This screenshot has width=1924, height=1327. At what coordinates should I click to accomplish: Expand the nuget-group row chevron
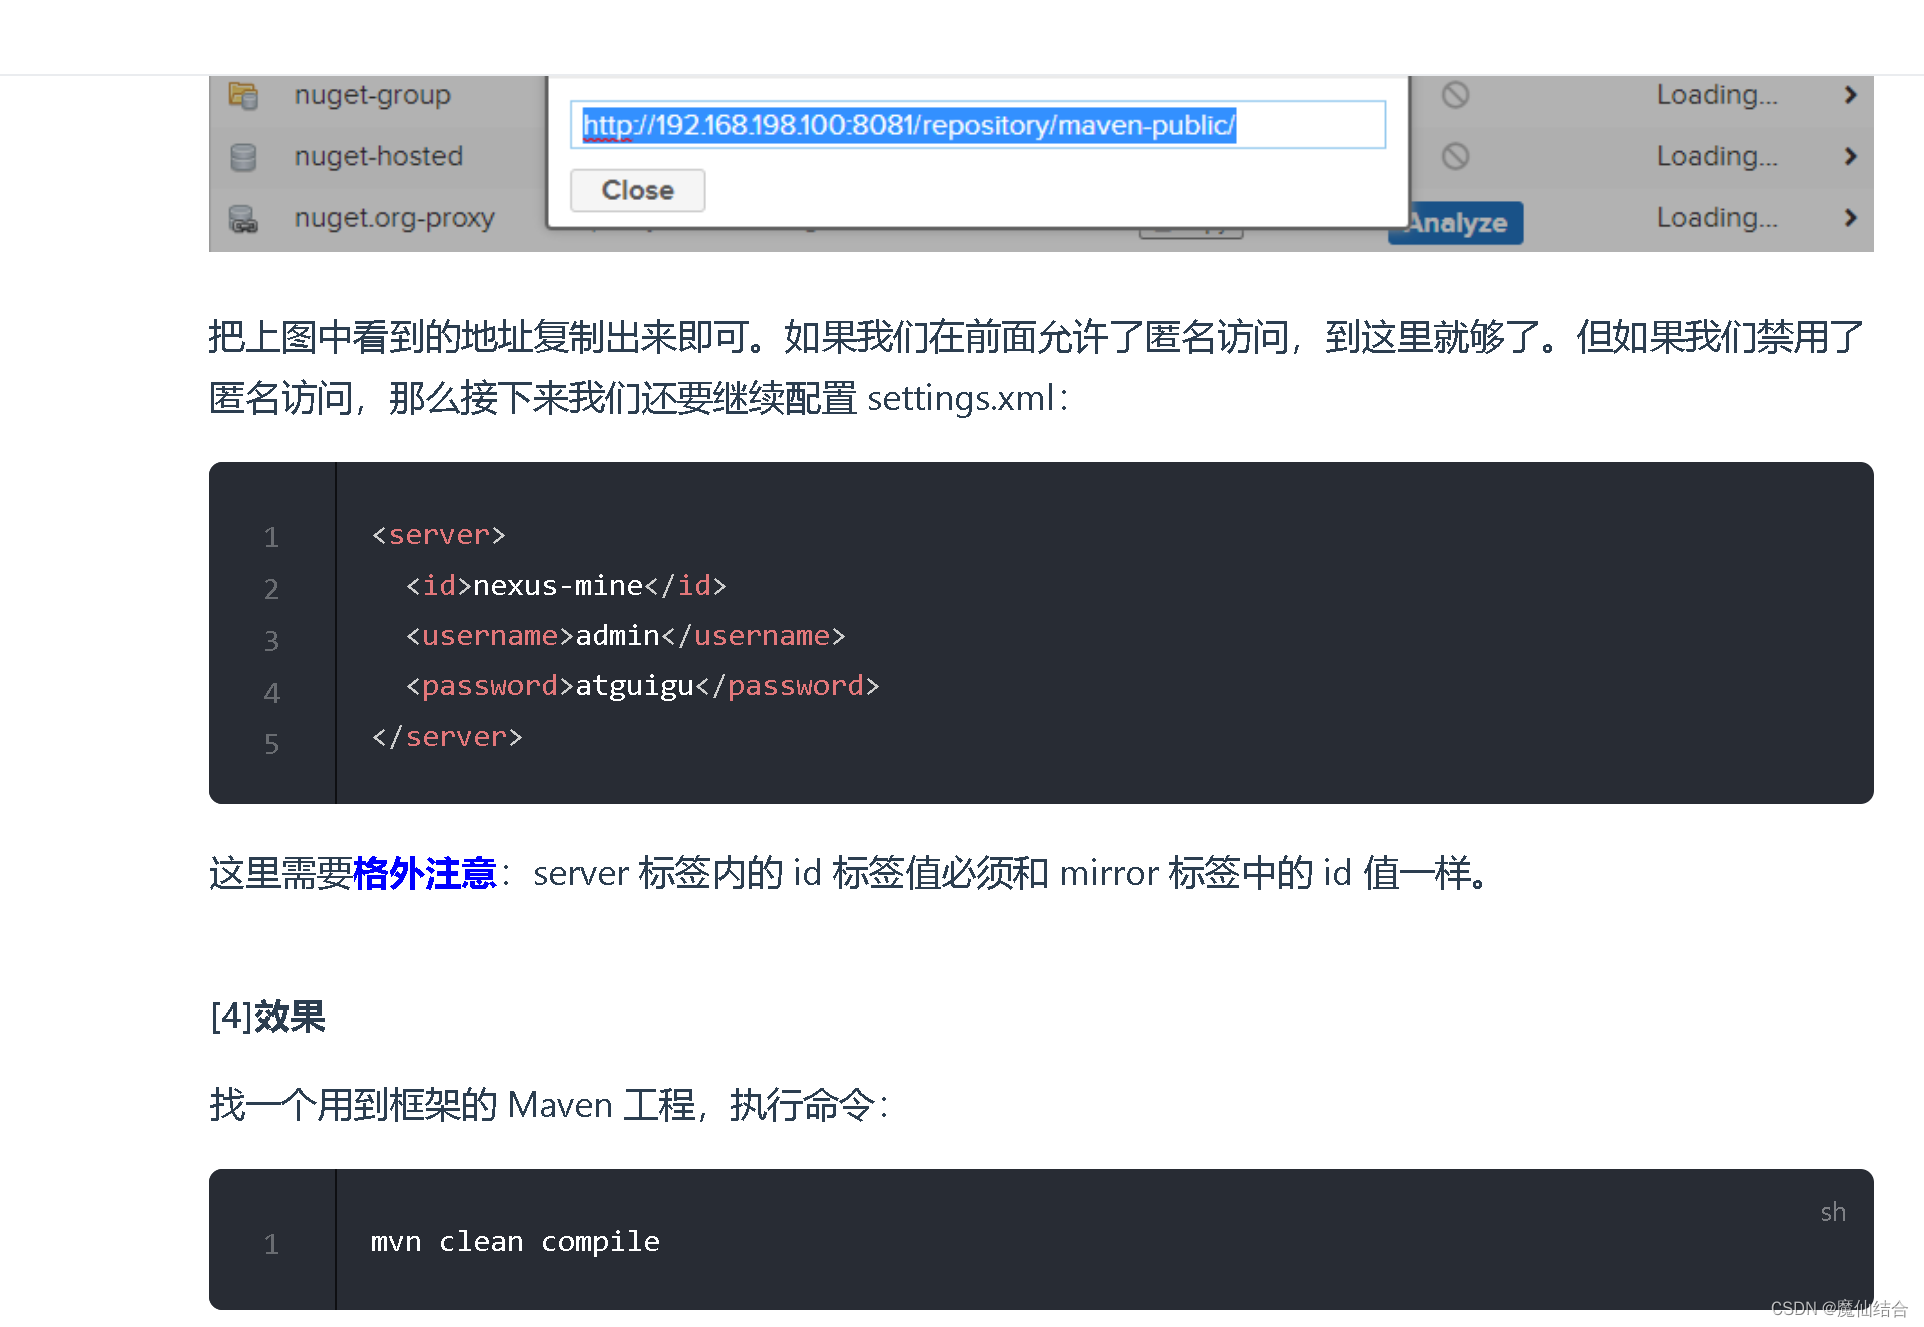(x=1850, y=95)
